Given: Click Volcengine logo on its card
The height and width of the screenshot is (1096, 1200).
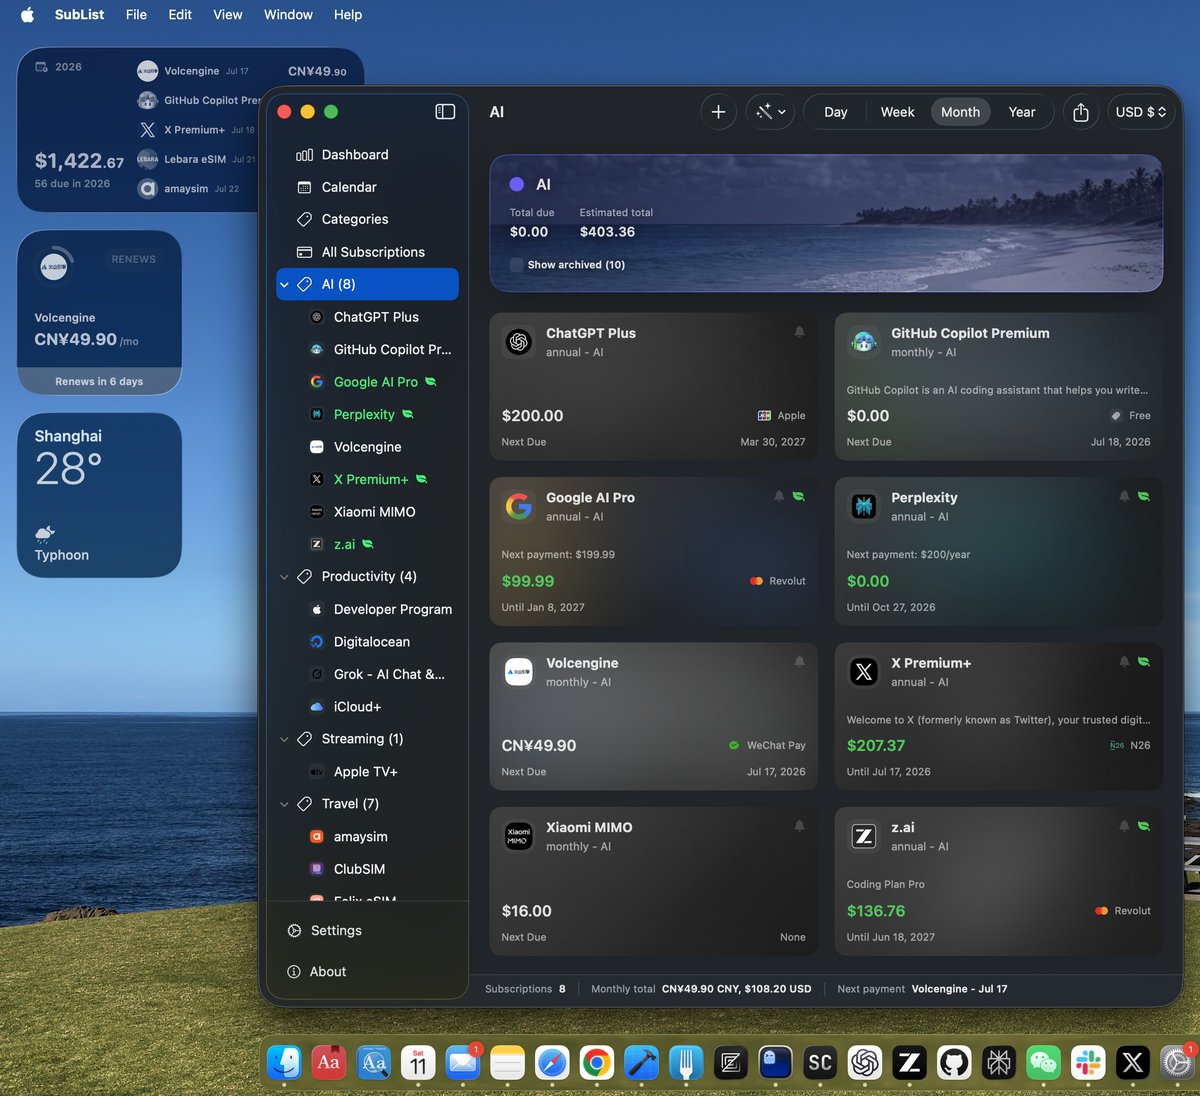Looking at the screenshot, I should (518, 672).
